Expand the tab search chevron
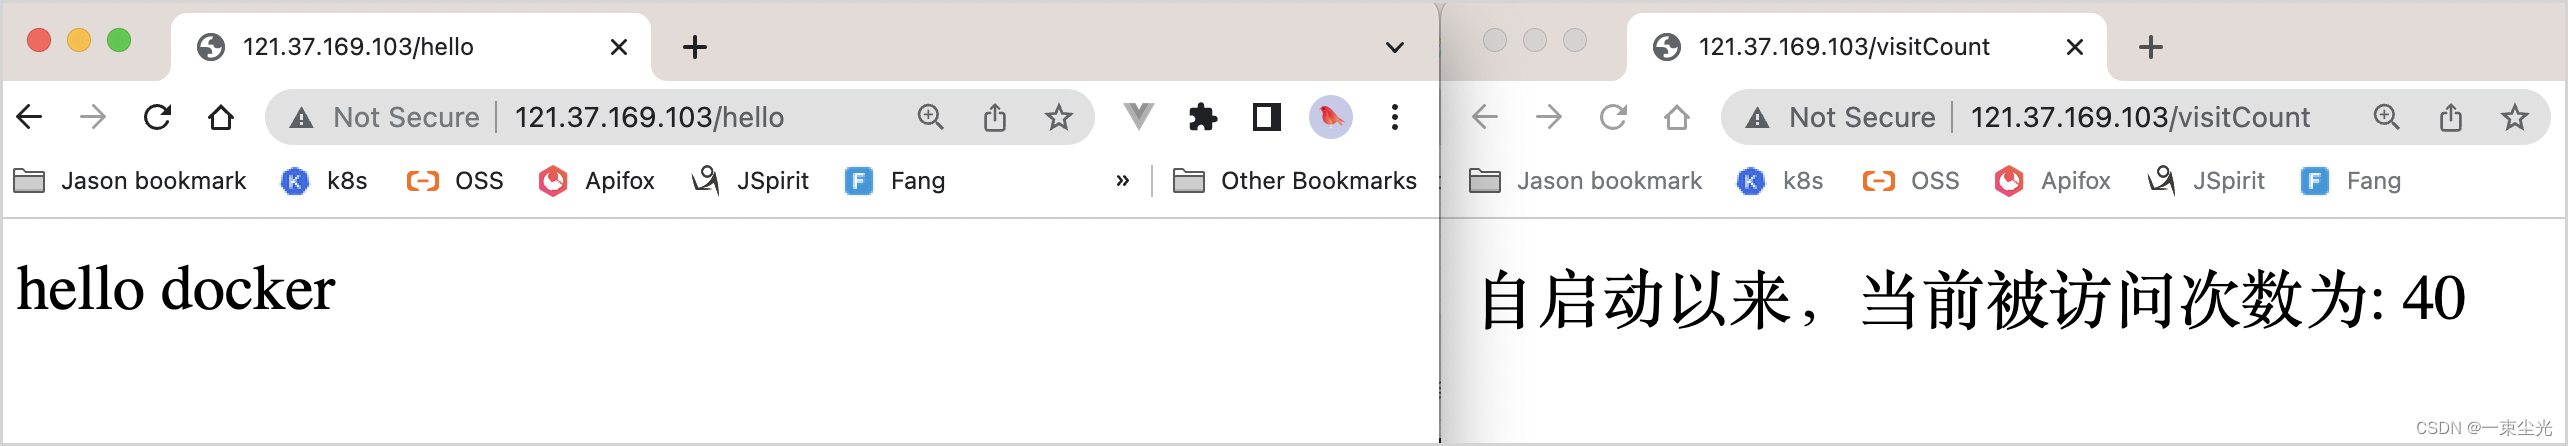Screen dimensions: 2568x446 [1394, 47]
